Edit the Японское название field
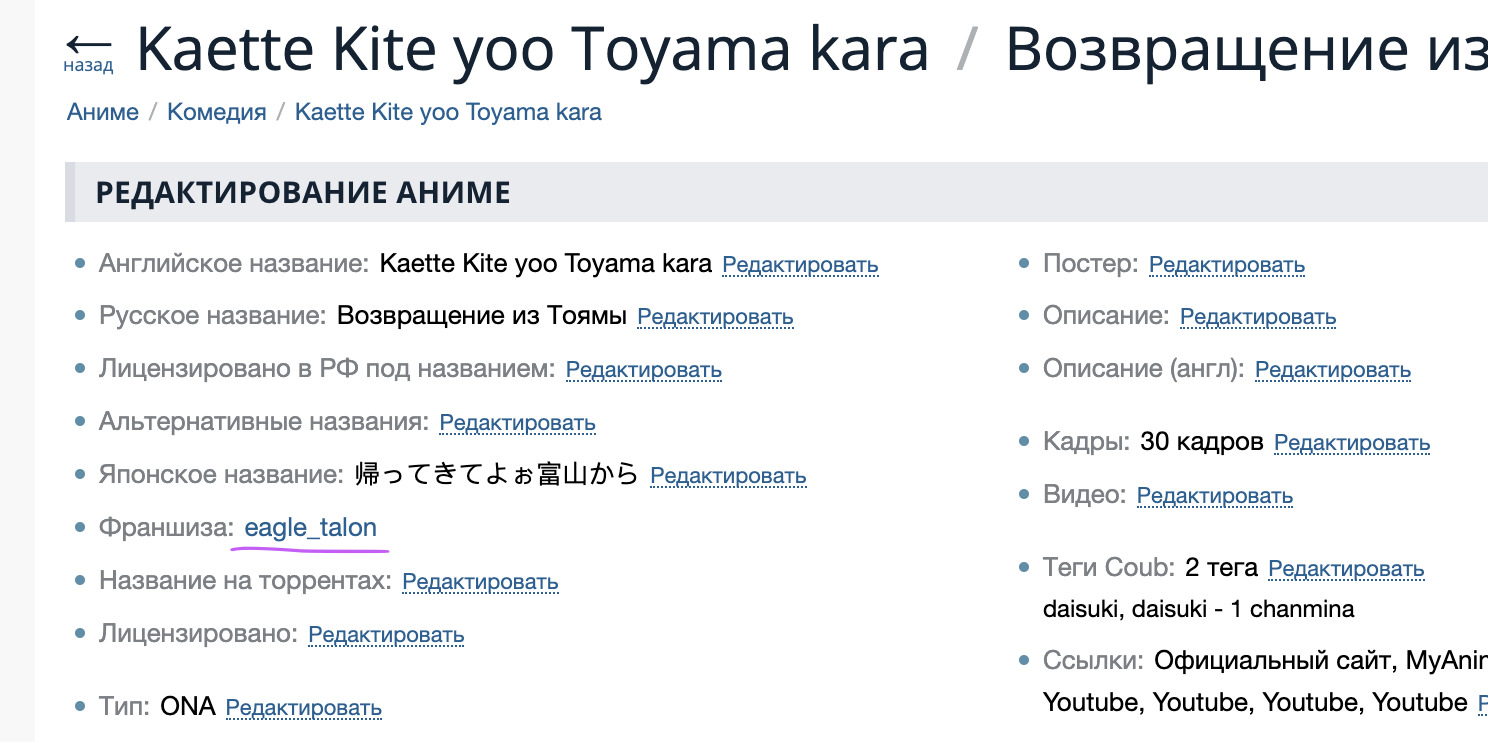The width and height of the screenshot is (1488, 742). (x=728, y=476)
